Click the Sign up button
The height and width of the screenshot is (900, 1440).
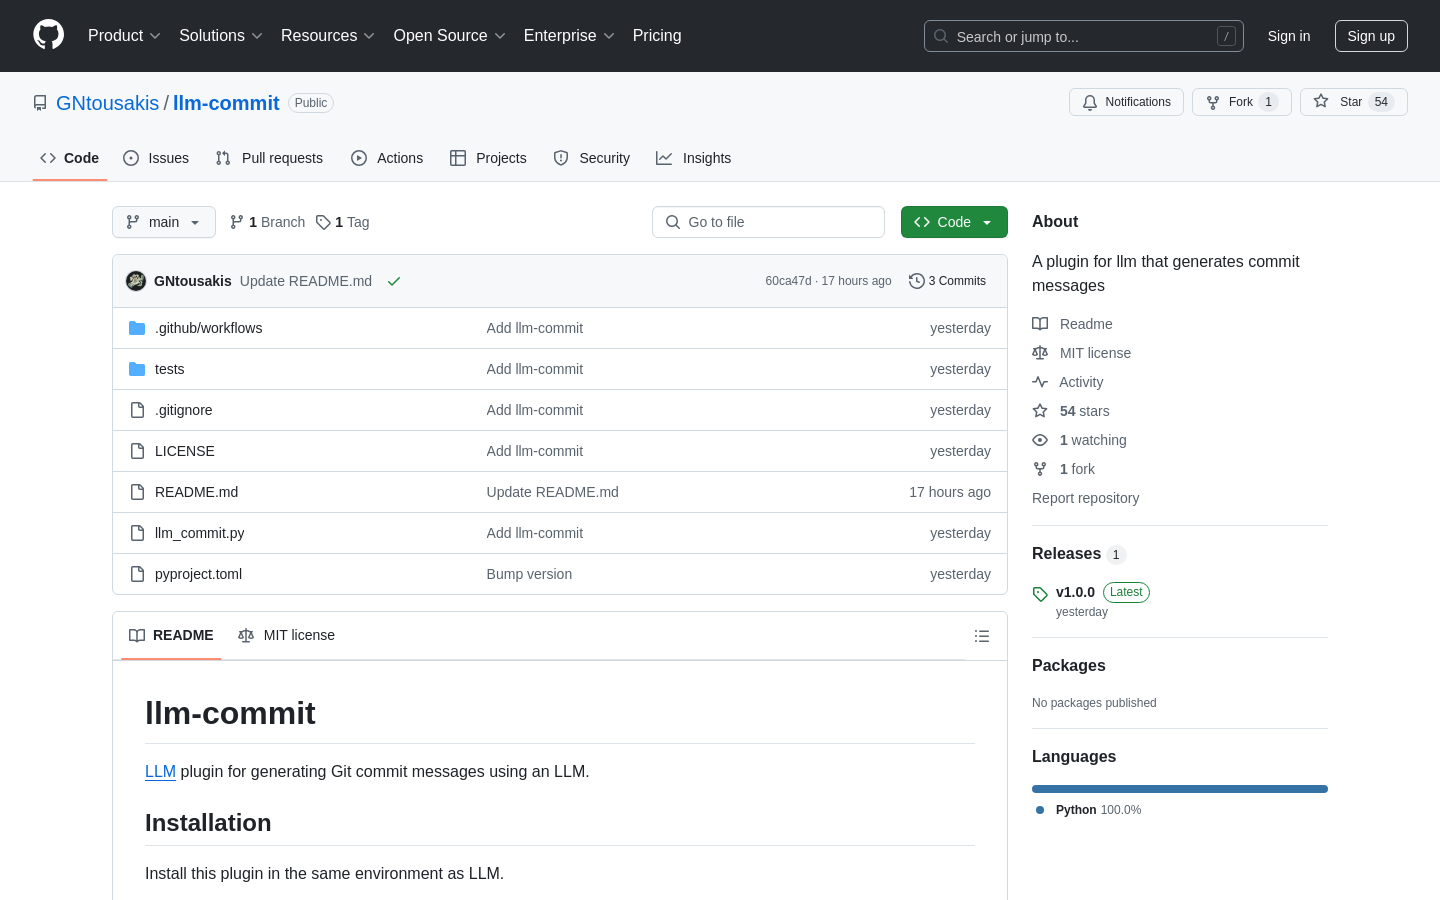[1371, 36]
